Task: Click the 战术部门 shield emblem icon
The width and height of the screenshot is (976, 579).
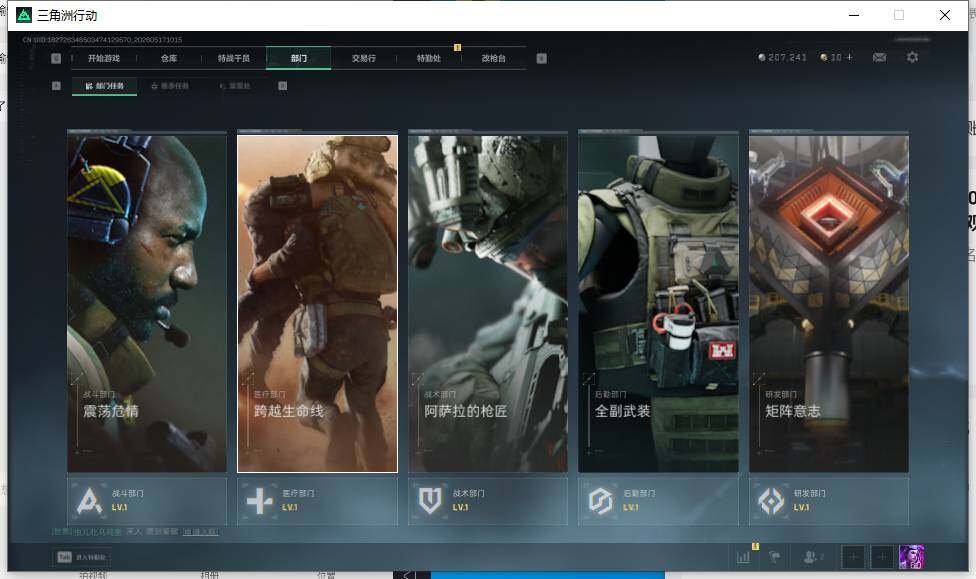Action: [430, 501]
